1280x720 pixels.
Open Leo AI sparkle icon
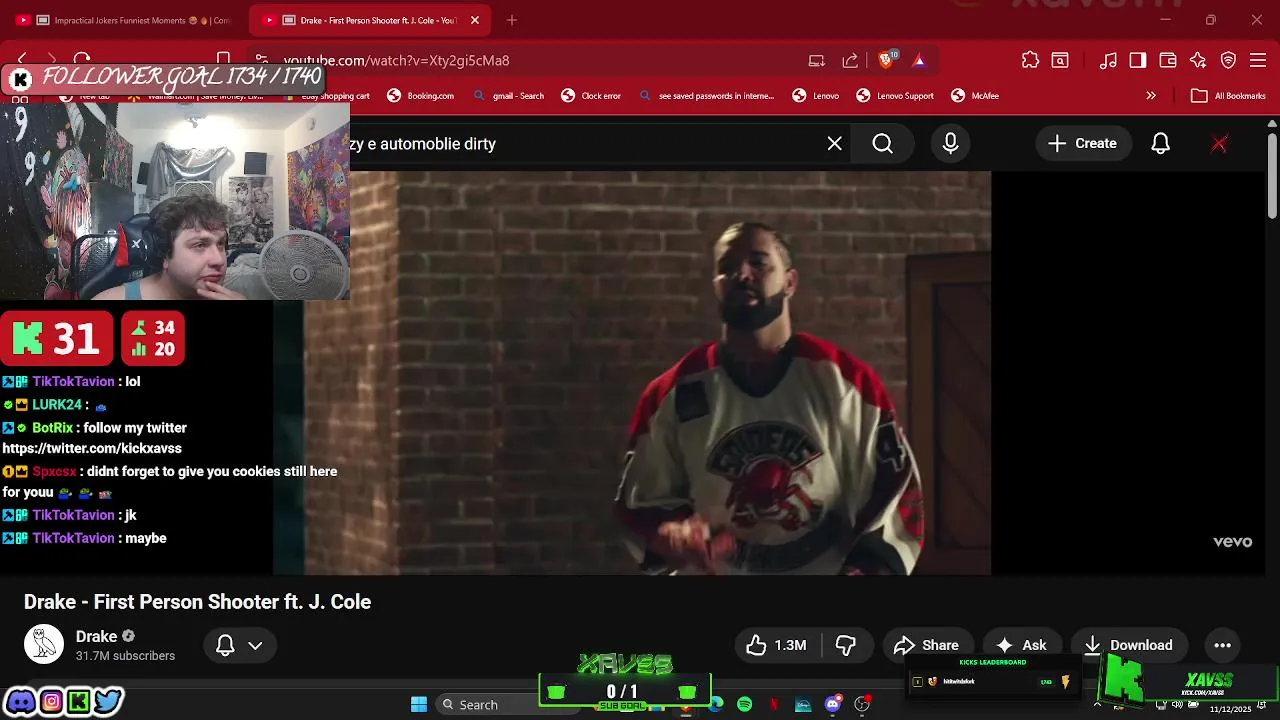tap(1198, 61)
